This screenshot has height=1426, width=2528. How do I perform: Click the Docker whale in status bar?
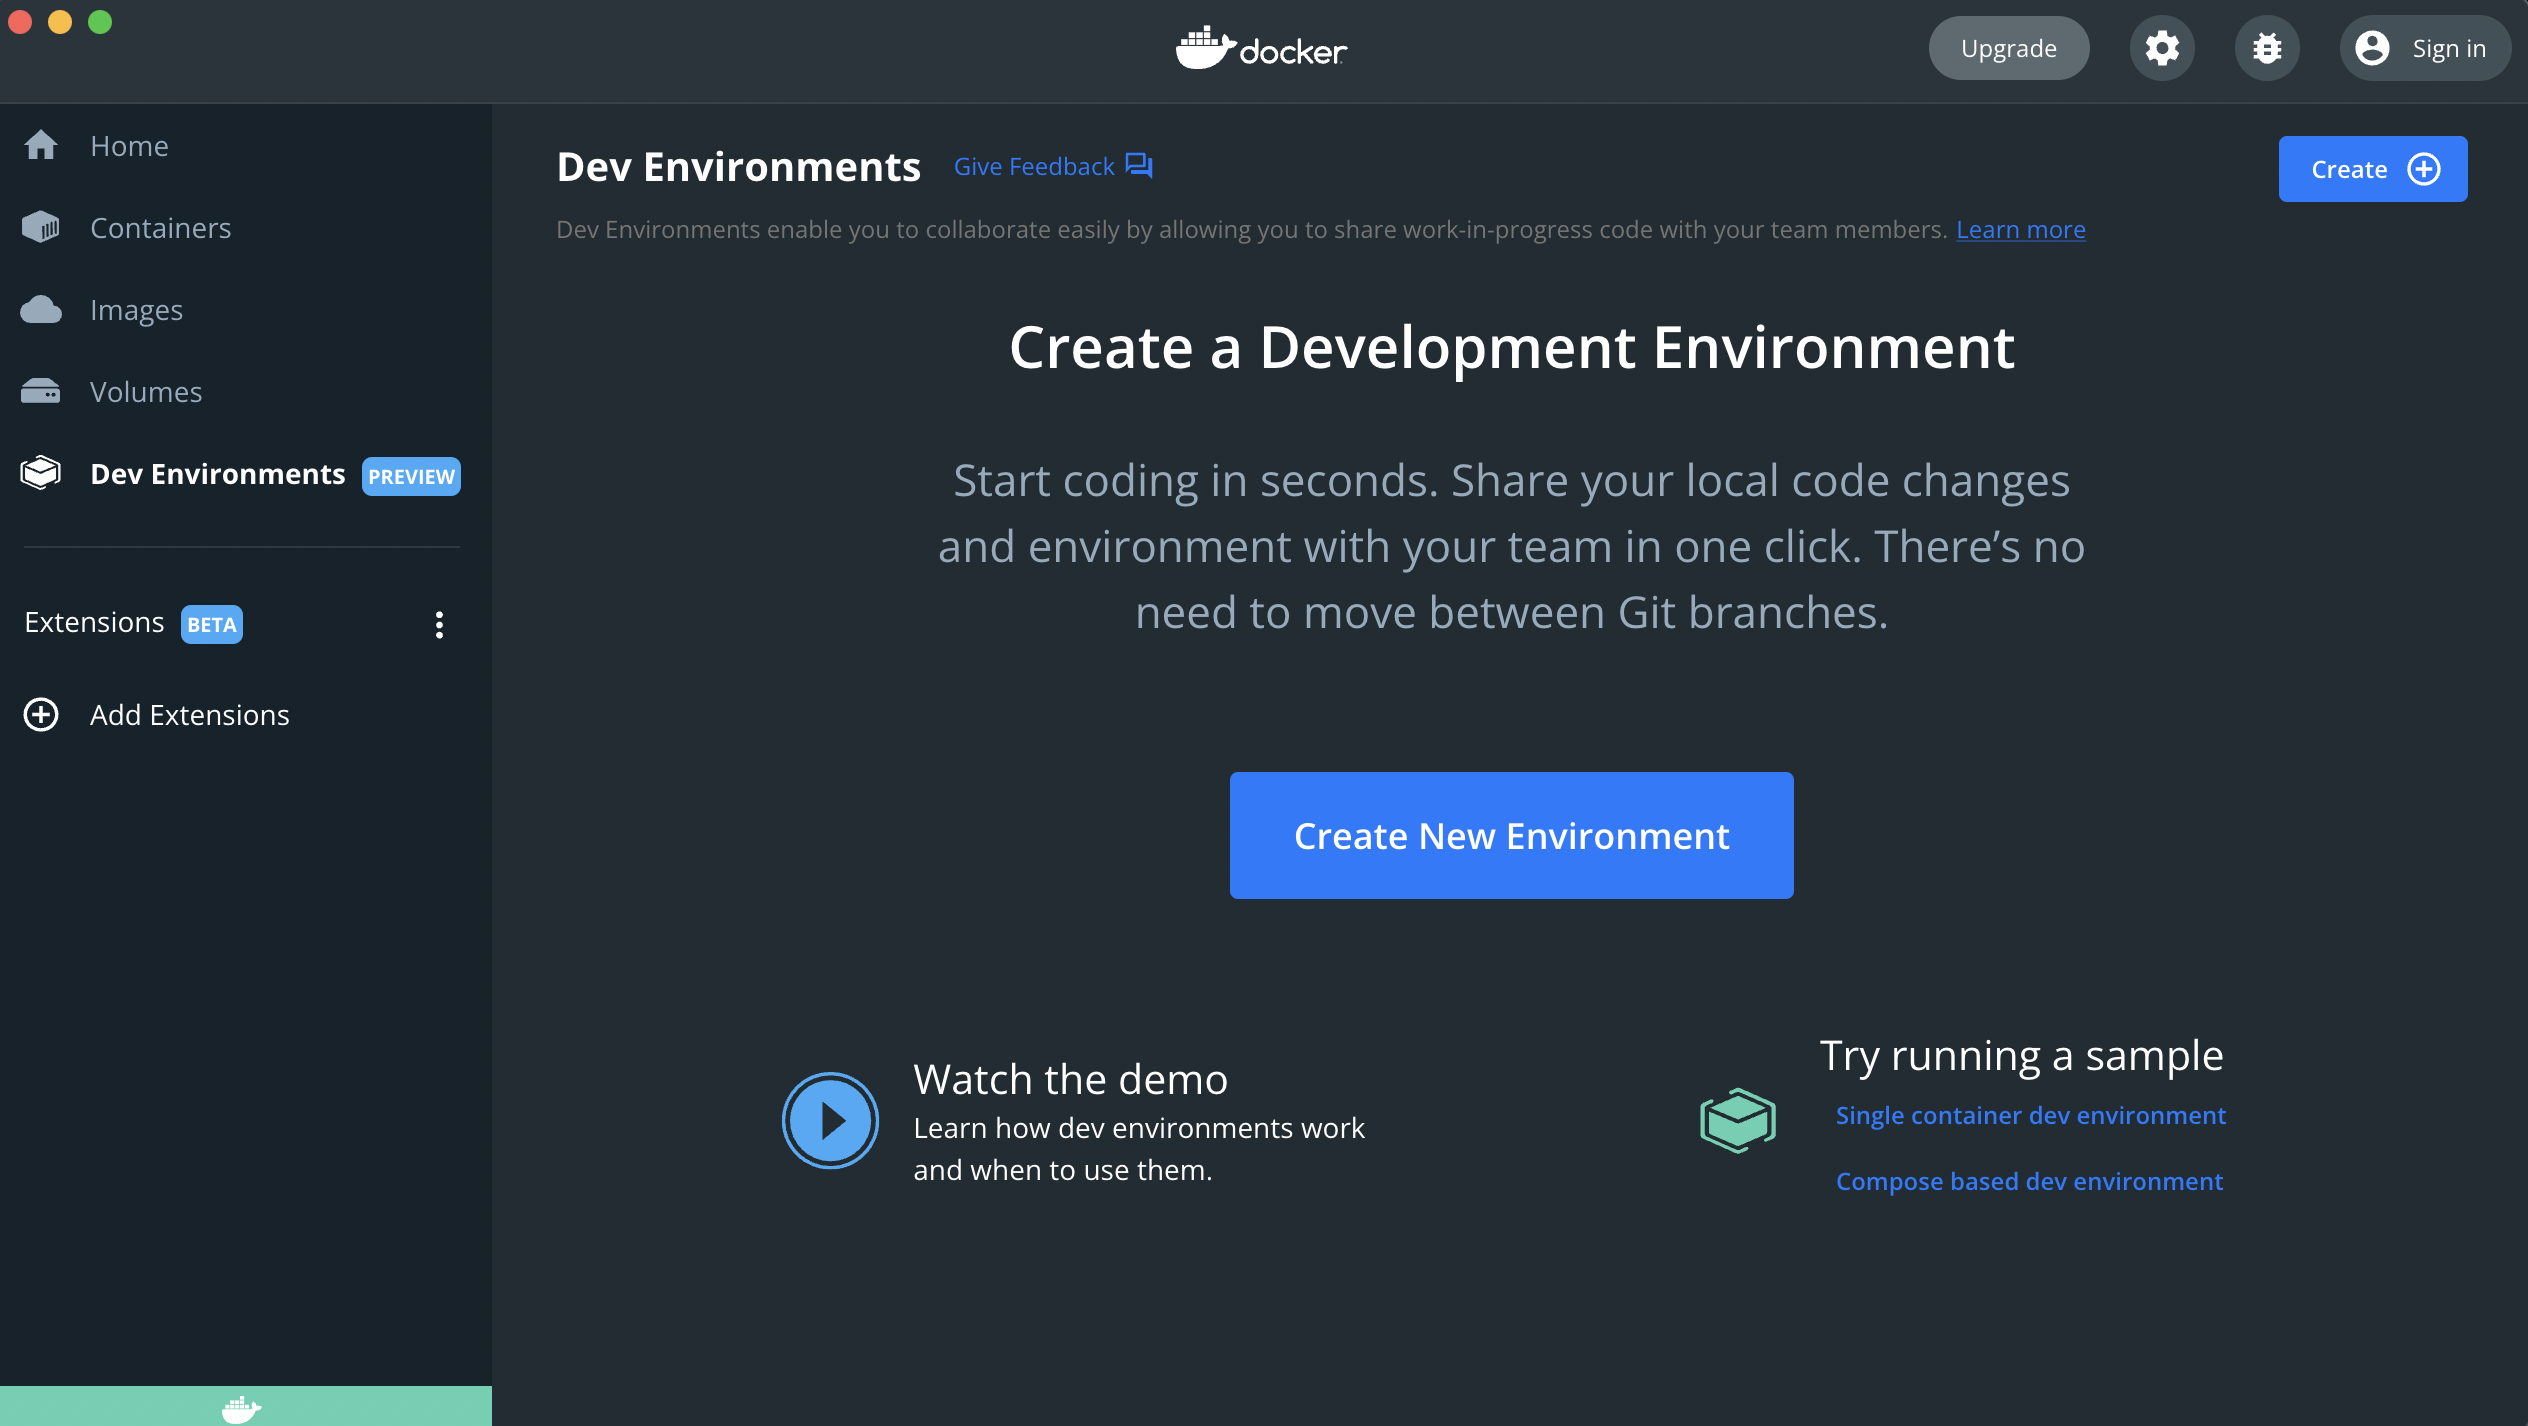click(x=241, y=1408)
